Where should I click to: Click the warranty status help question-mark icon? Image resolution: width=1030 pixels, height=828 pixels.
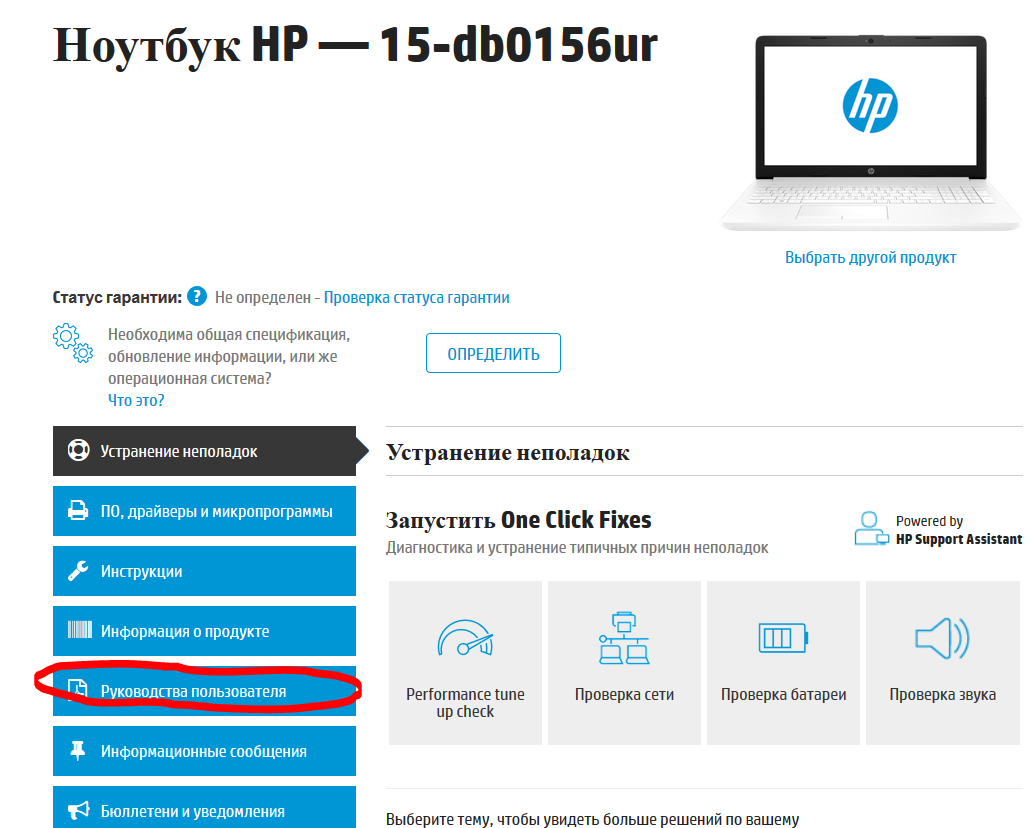[196, 297]
